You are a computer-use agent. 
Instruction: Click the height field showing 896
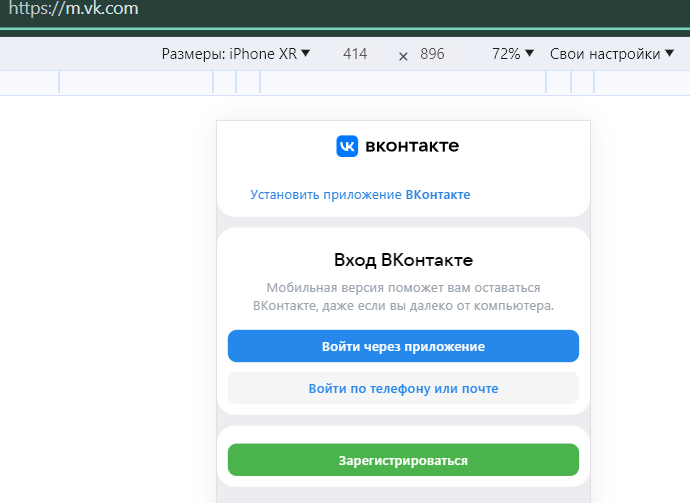[x=432, y=54]
